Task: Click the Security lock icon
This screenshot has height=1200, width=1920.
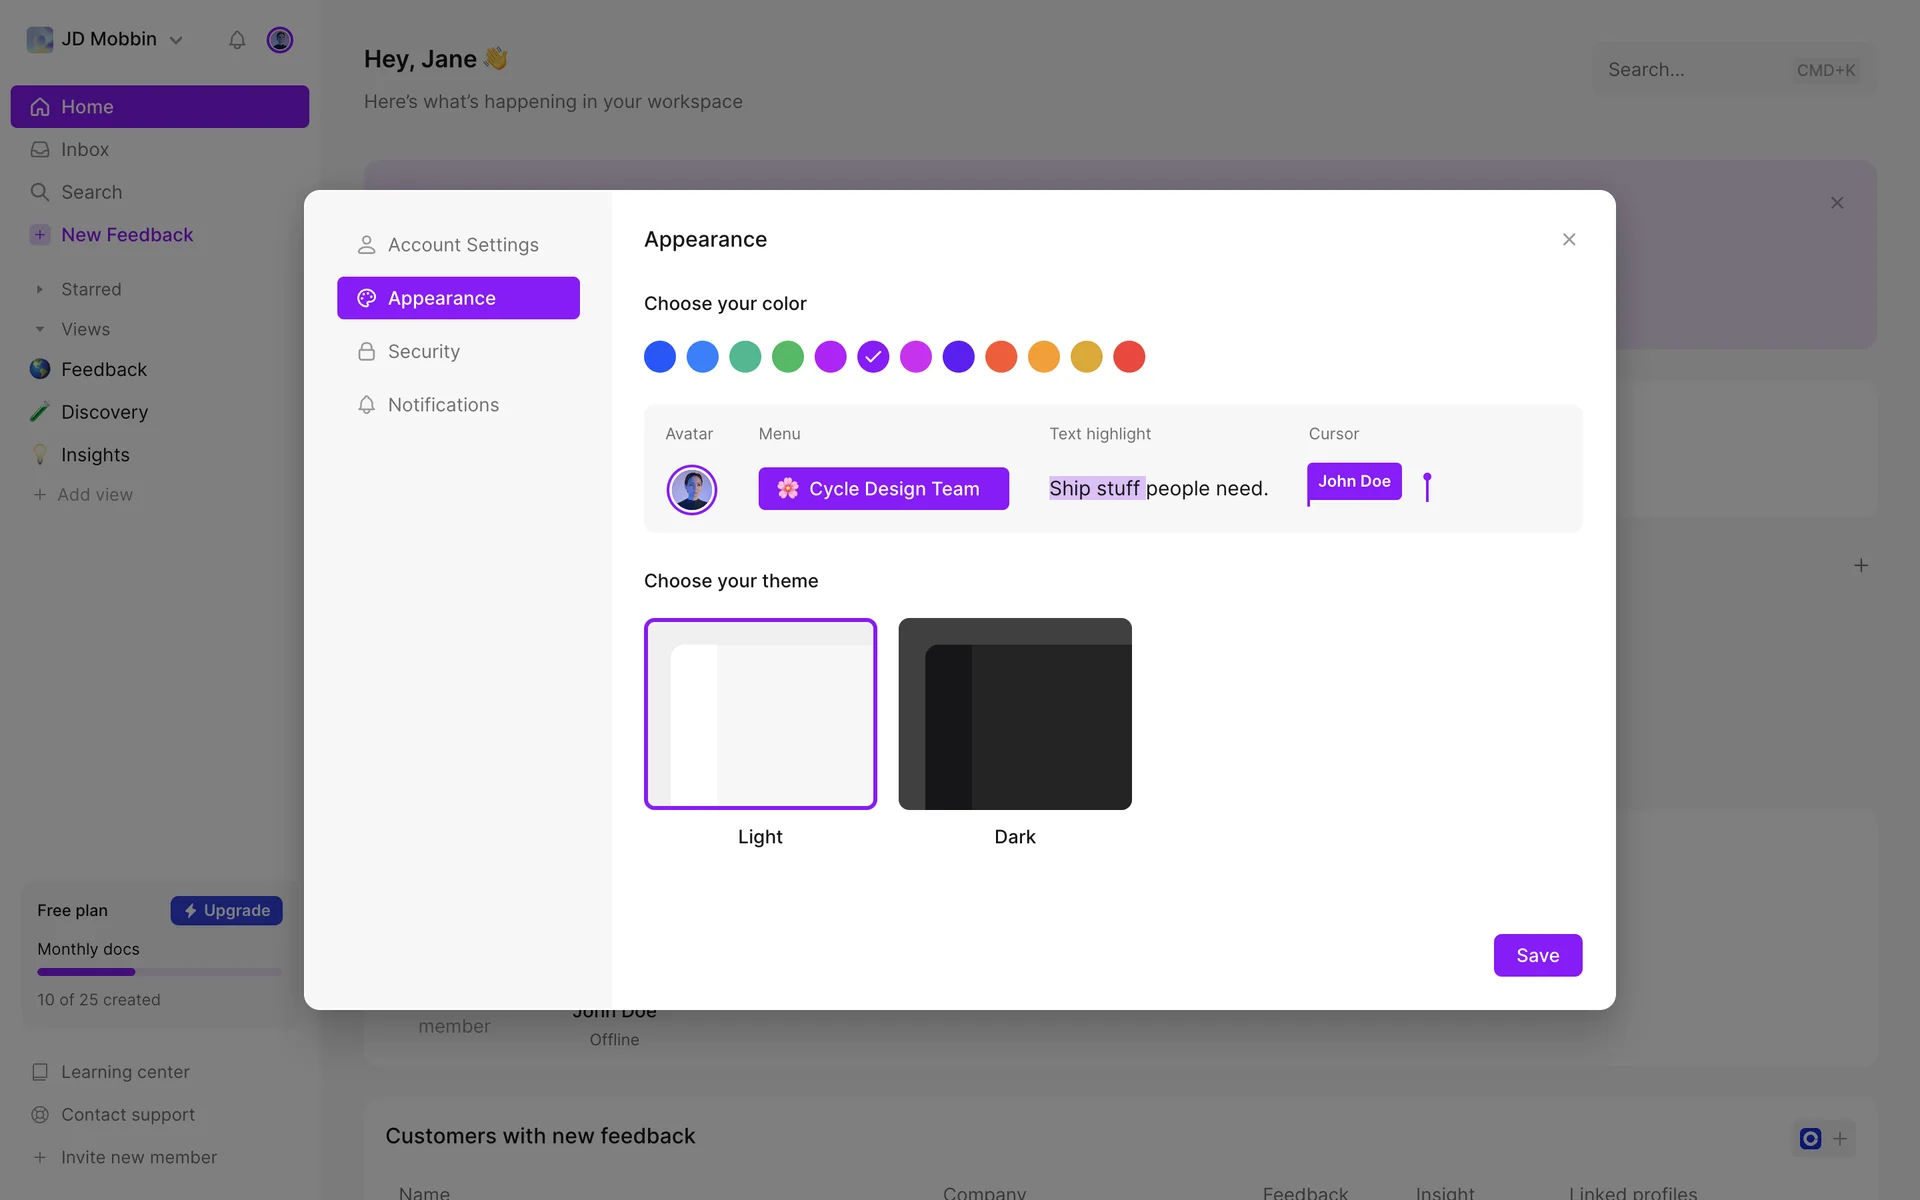Action: pyautogui.click(x=367, y=352)
